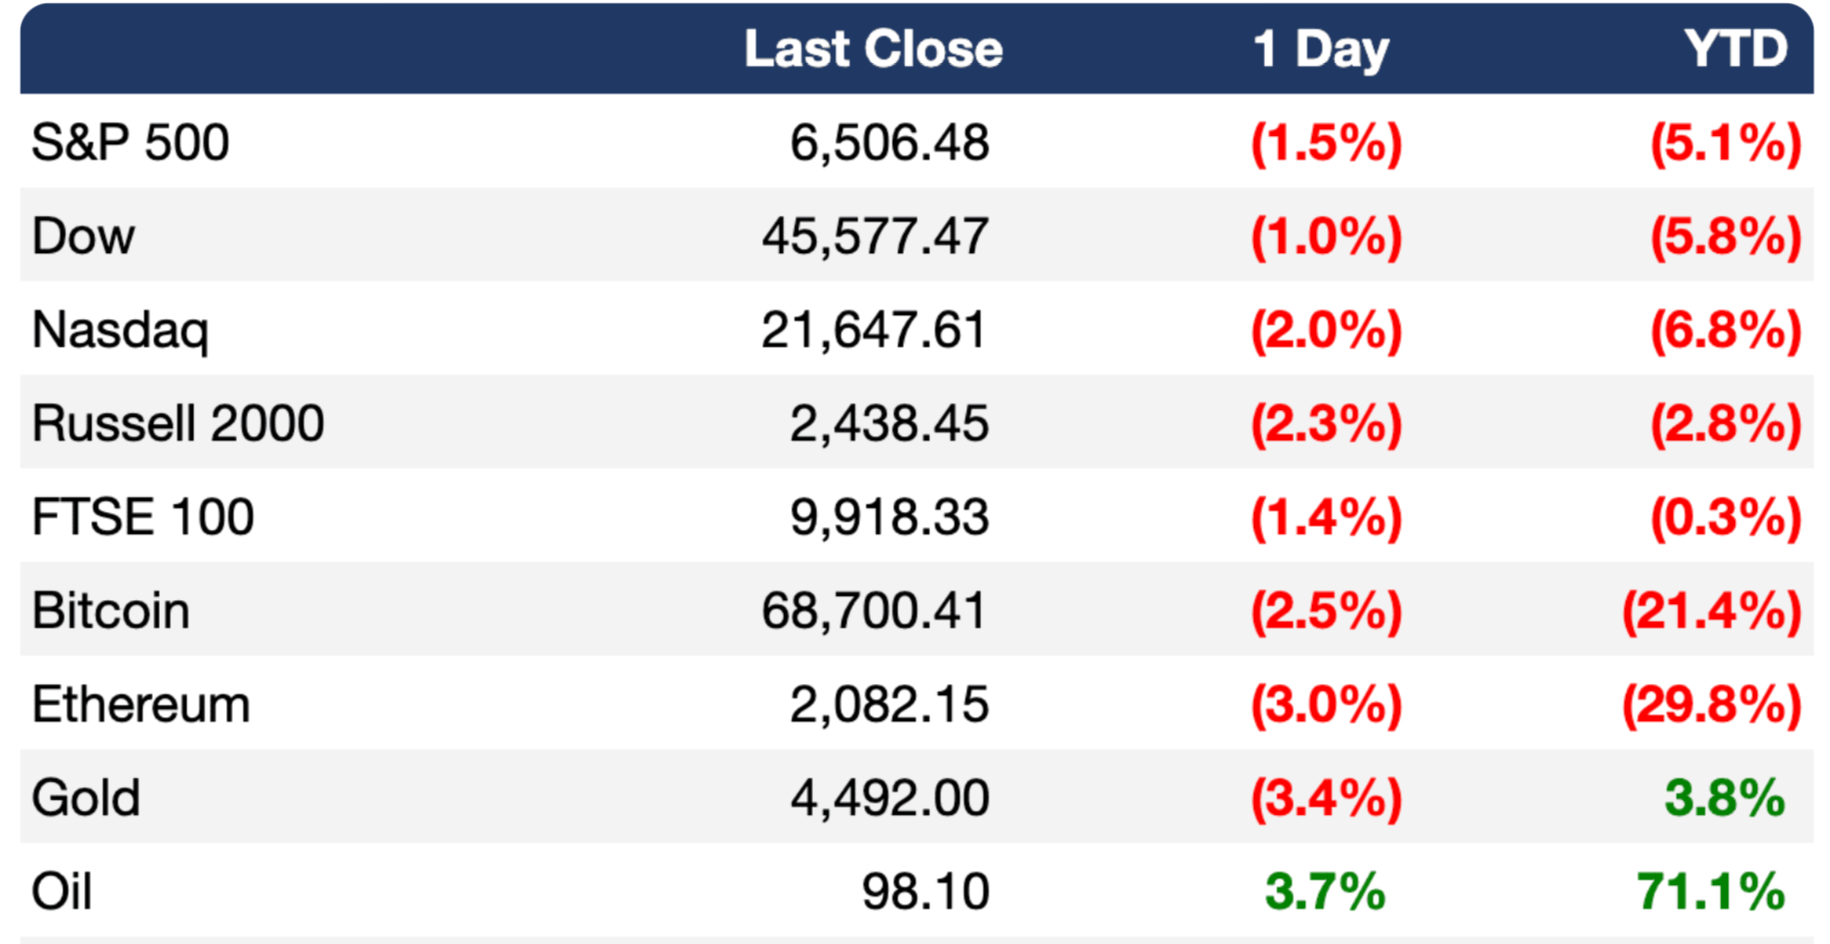Screen dimensions: 1830x944
Task: Select Ethereum's (29.8%) YTD value
Action: tap(1711, 704)
